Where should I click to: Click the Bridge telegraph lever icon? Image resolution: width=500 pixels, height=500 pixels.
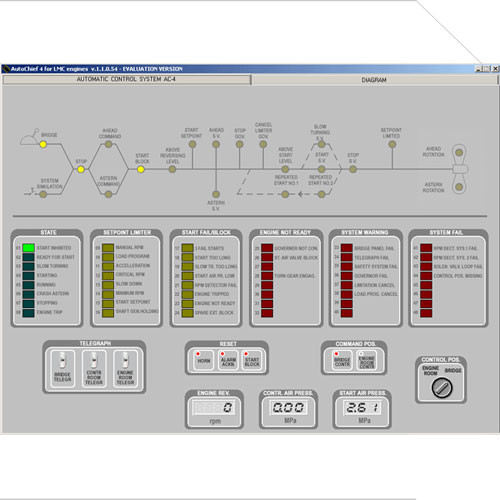point(62,361)
